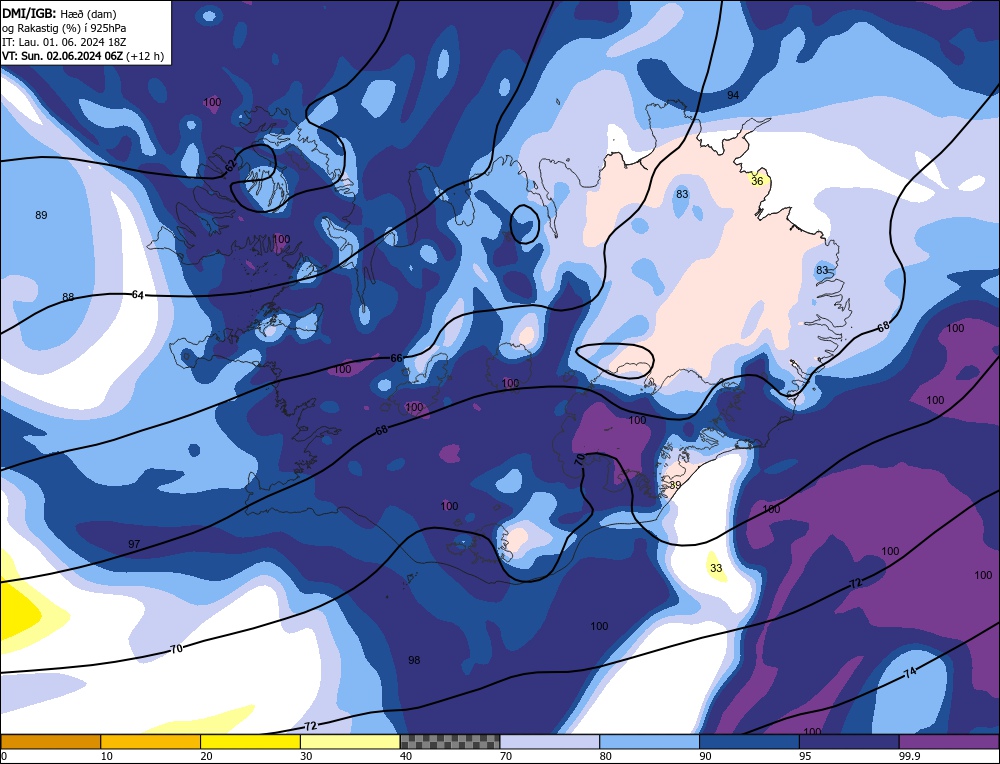Click the 66 contour line label
This screenshot has width=1000, height=764.
[x=396, y=358]
